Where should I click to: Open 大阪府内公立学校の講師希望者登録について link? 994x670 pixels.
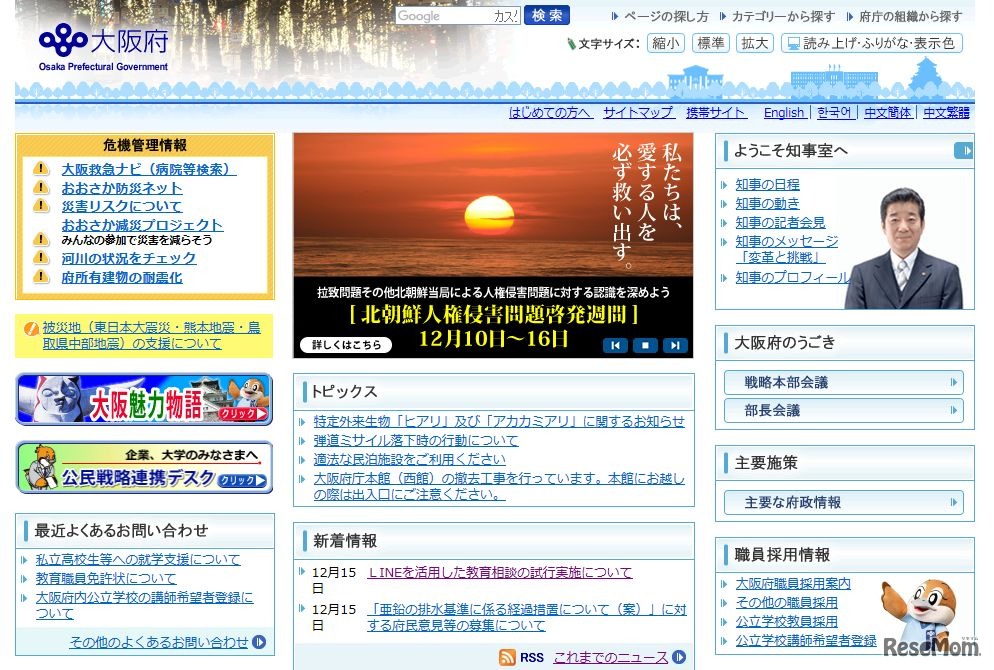145,605
